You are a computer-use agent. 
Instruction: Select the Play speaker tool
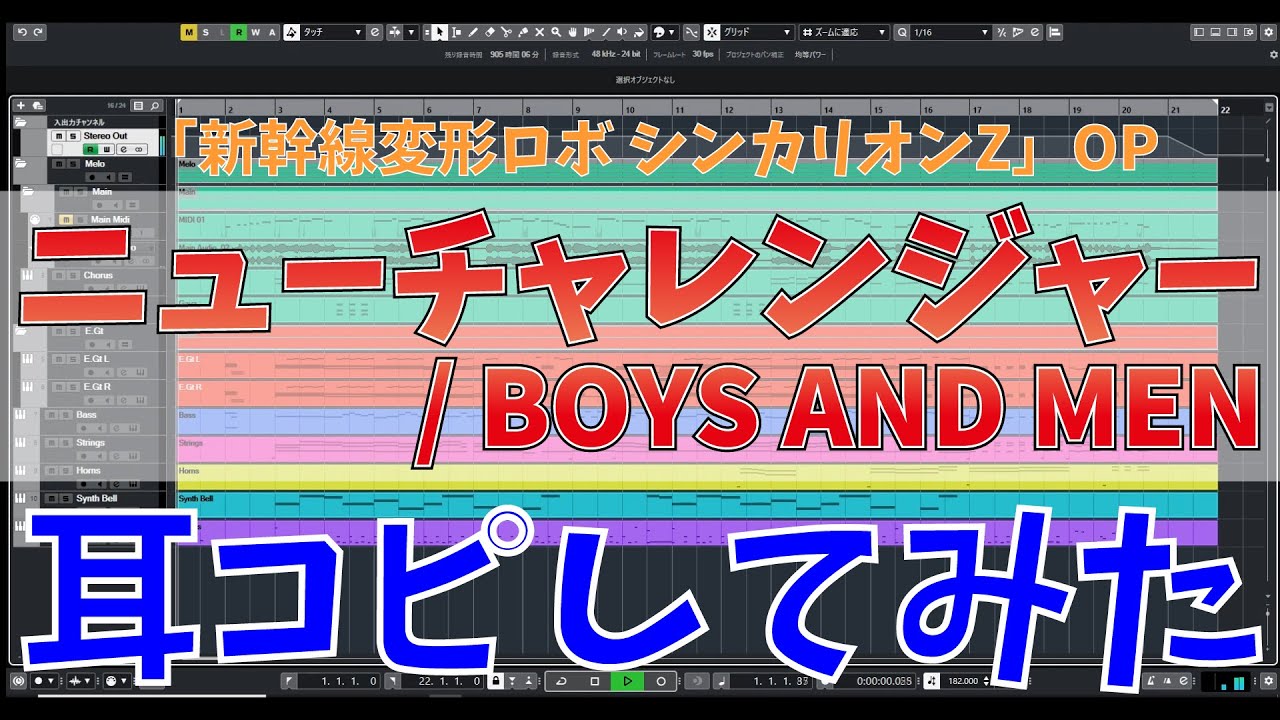622,32
